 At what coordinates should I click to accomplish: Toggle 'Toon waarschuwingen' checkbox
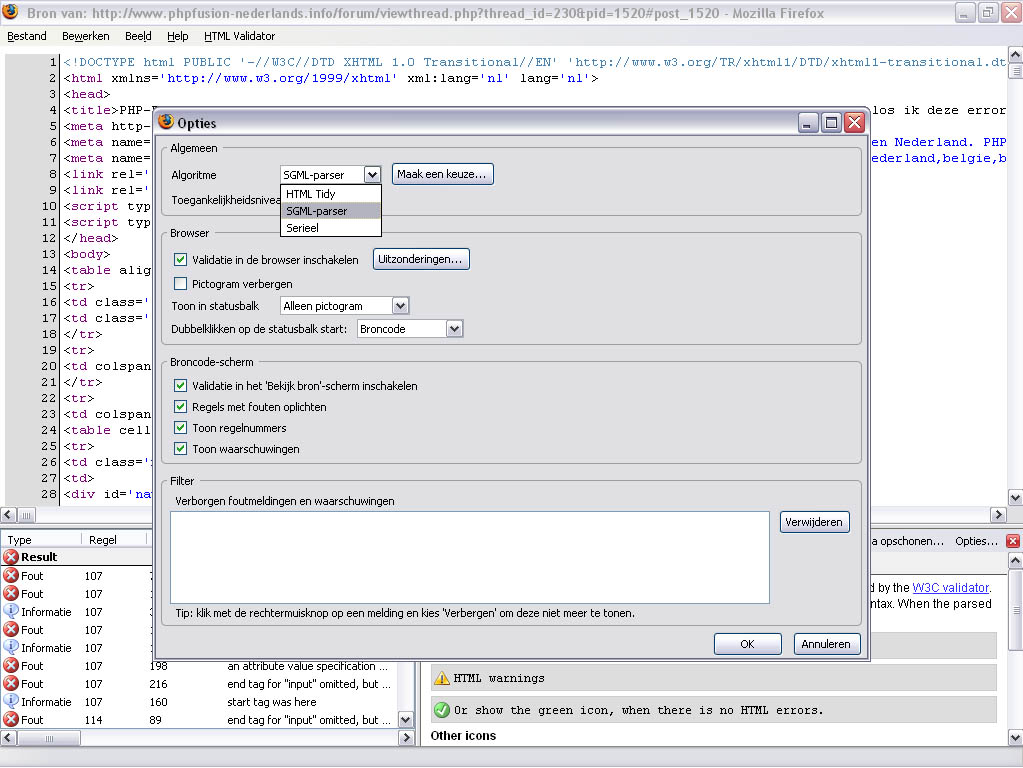click(181, 449)
